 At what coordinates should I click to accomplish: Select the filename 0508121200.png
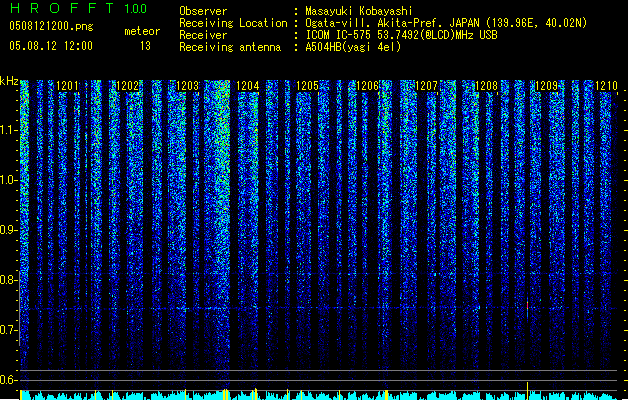(51, 26)
